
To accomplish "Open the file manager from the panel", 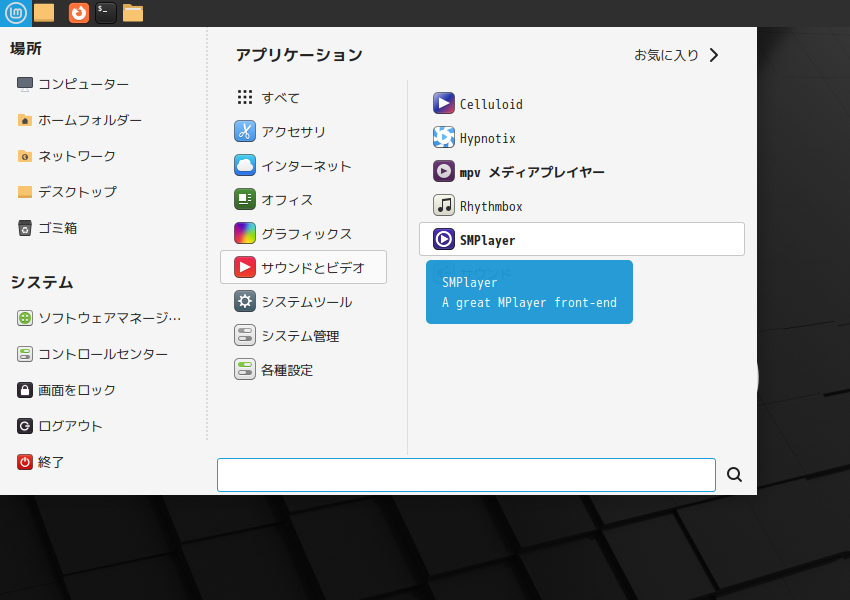I will (x=133, y=12).
